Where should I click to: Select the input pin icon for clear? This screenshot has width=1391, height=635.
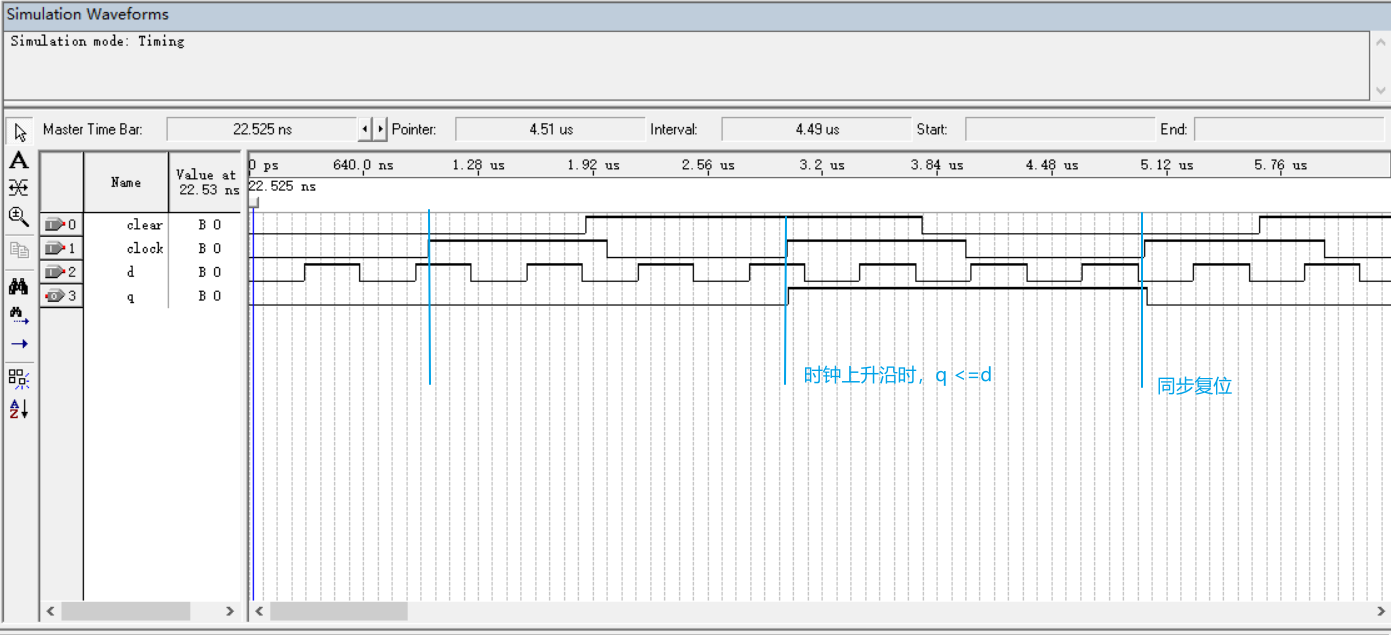tap(54, 225)
